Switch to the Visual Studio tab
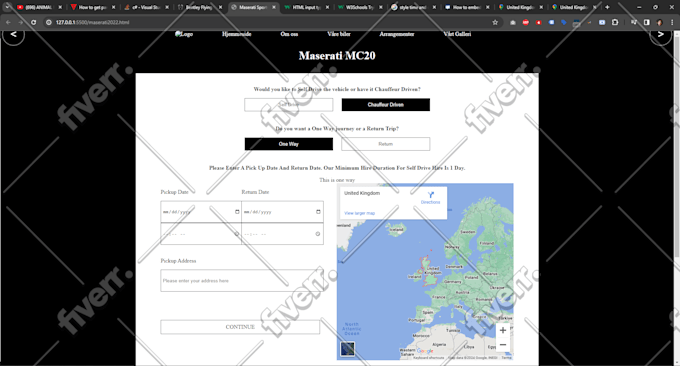Viewport: 680px width, 366px height. [146, 7]
